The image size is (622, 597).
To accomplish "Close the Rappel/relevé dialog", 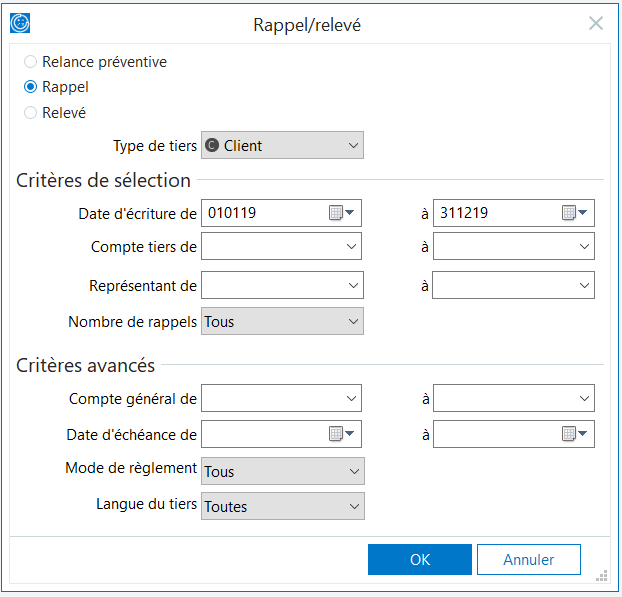I will [x=595, y=24].
